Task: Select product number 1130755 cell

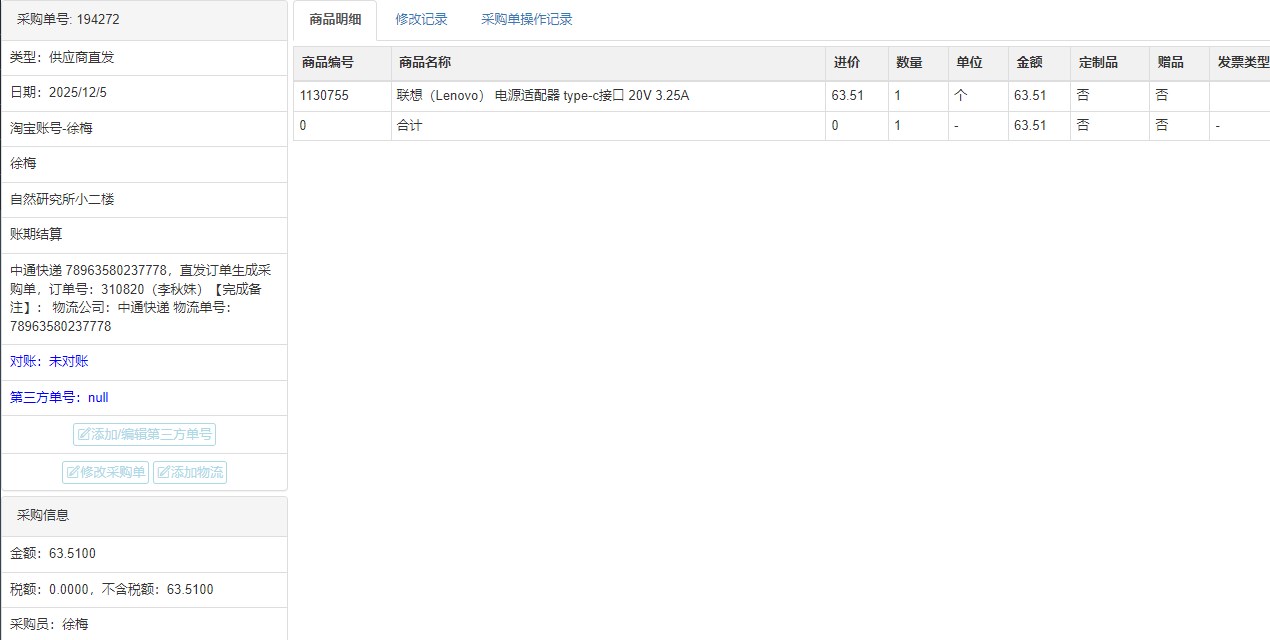Action: 324,96
